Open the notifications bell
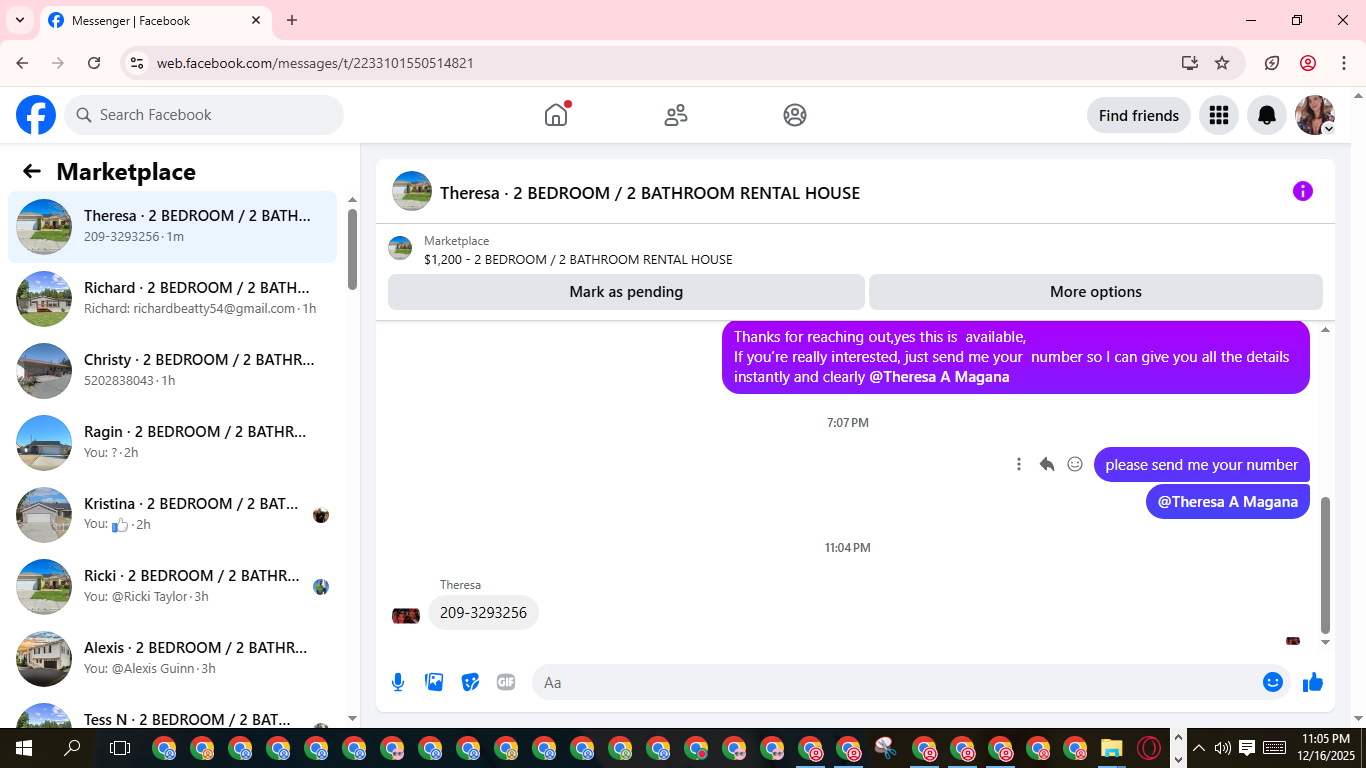Viewport: 1366px width, 768px height. click(1267, 115)
